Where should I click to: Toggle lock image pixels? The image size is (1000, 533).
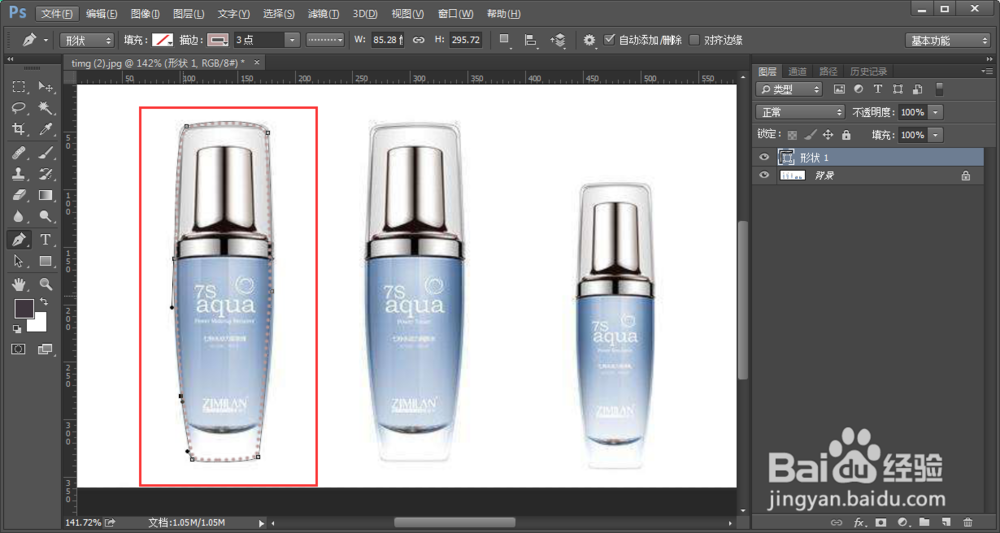(x=810, y=135)
